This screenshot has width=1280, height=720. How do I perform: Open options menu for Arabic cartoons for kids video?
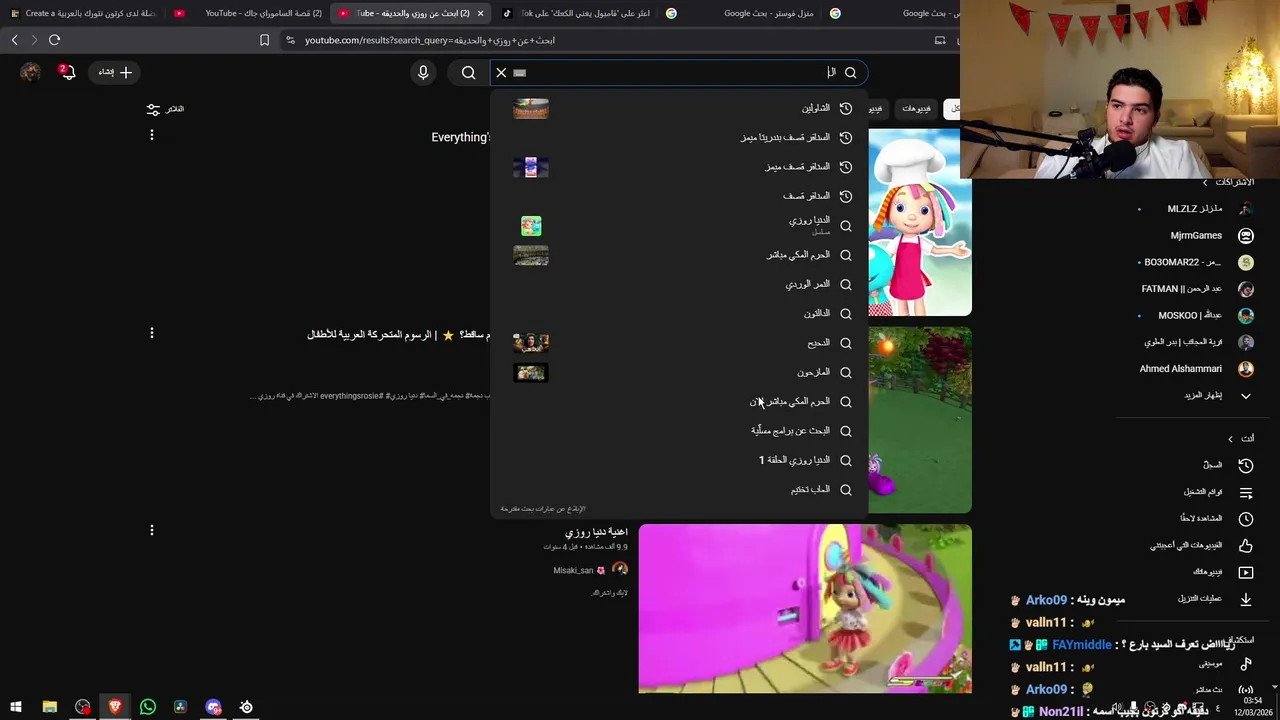(x=152, y=333)
